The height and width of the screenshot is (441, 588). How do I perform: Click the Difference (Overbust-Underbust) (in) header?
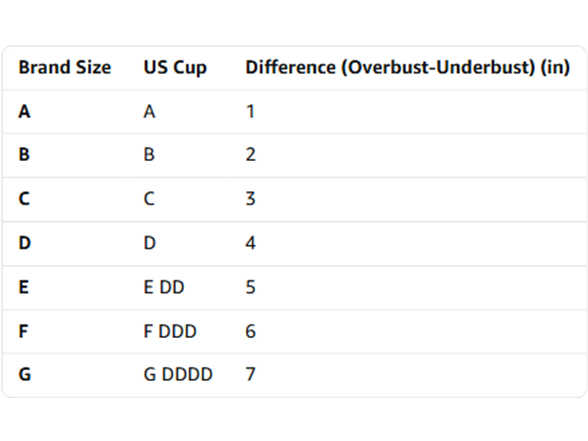pos(408,68)
